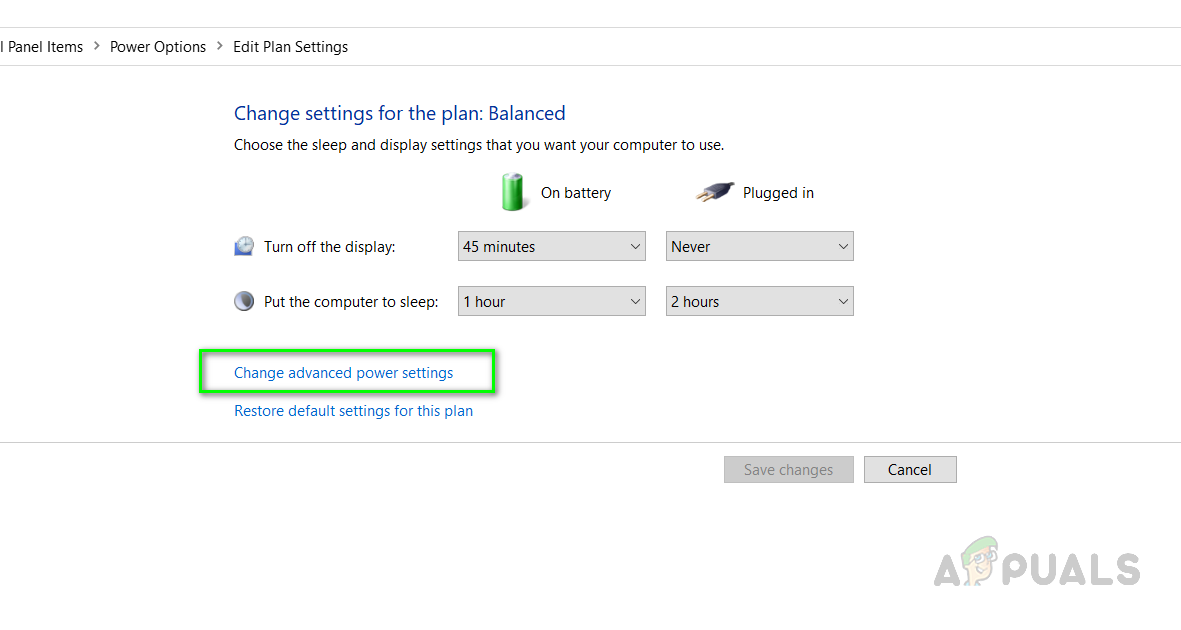Screen dimensions: 1181x630
Task: Click the moon icon beside sleep setting
Action: (244, 301)
